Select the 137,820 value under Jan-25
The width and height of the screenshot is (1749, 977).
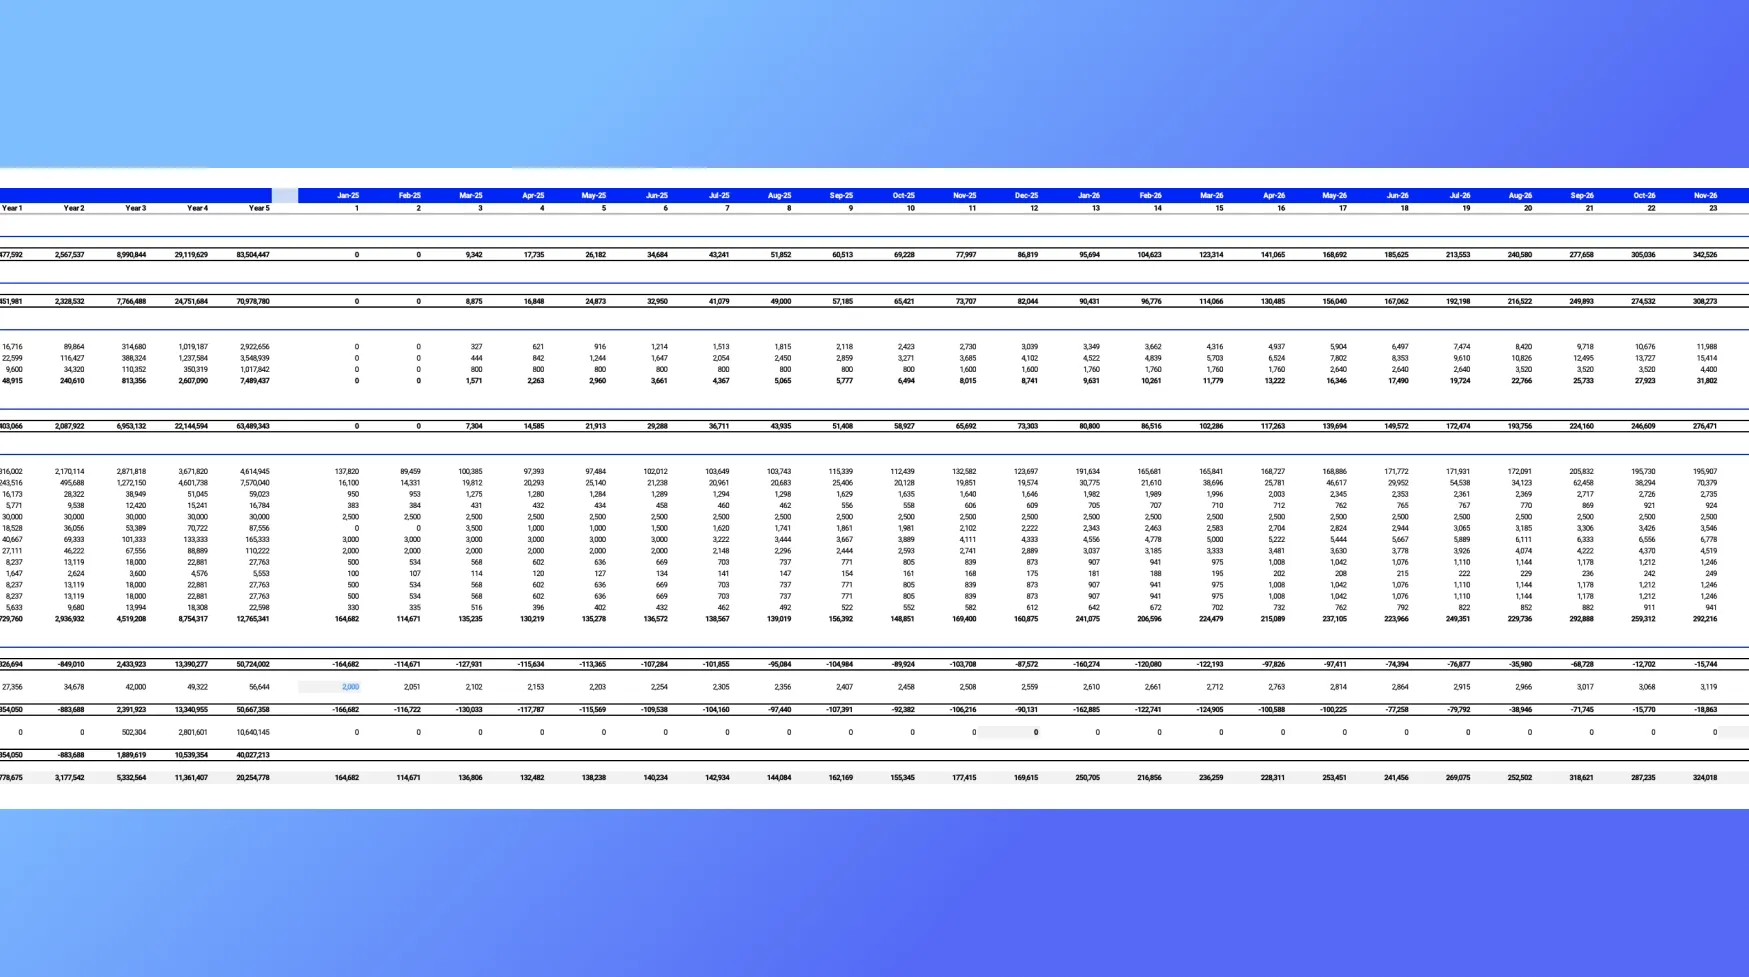click(x=346, y=471)
